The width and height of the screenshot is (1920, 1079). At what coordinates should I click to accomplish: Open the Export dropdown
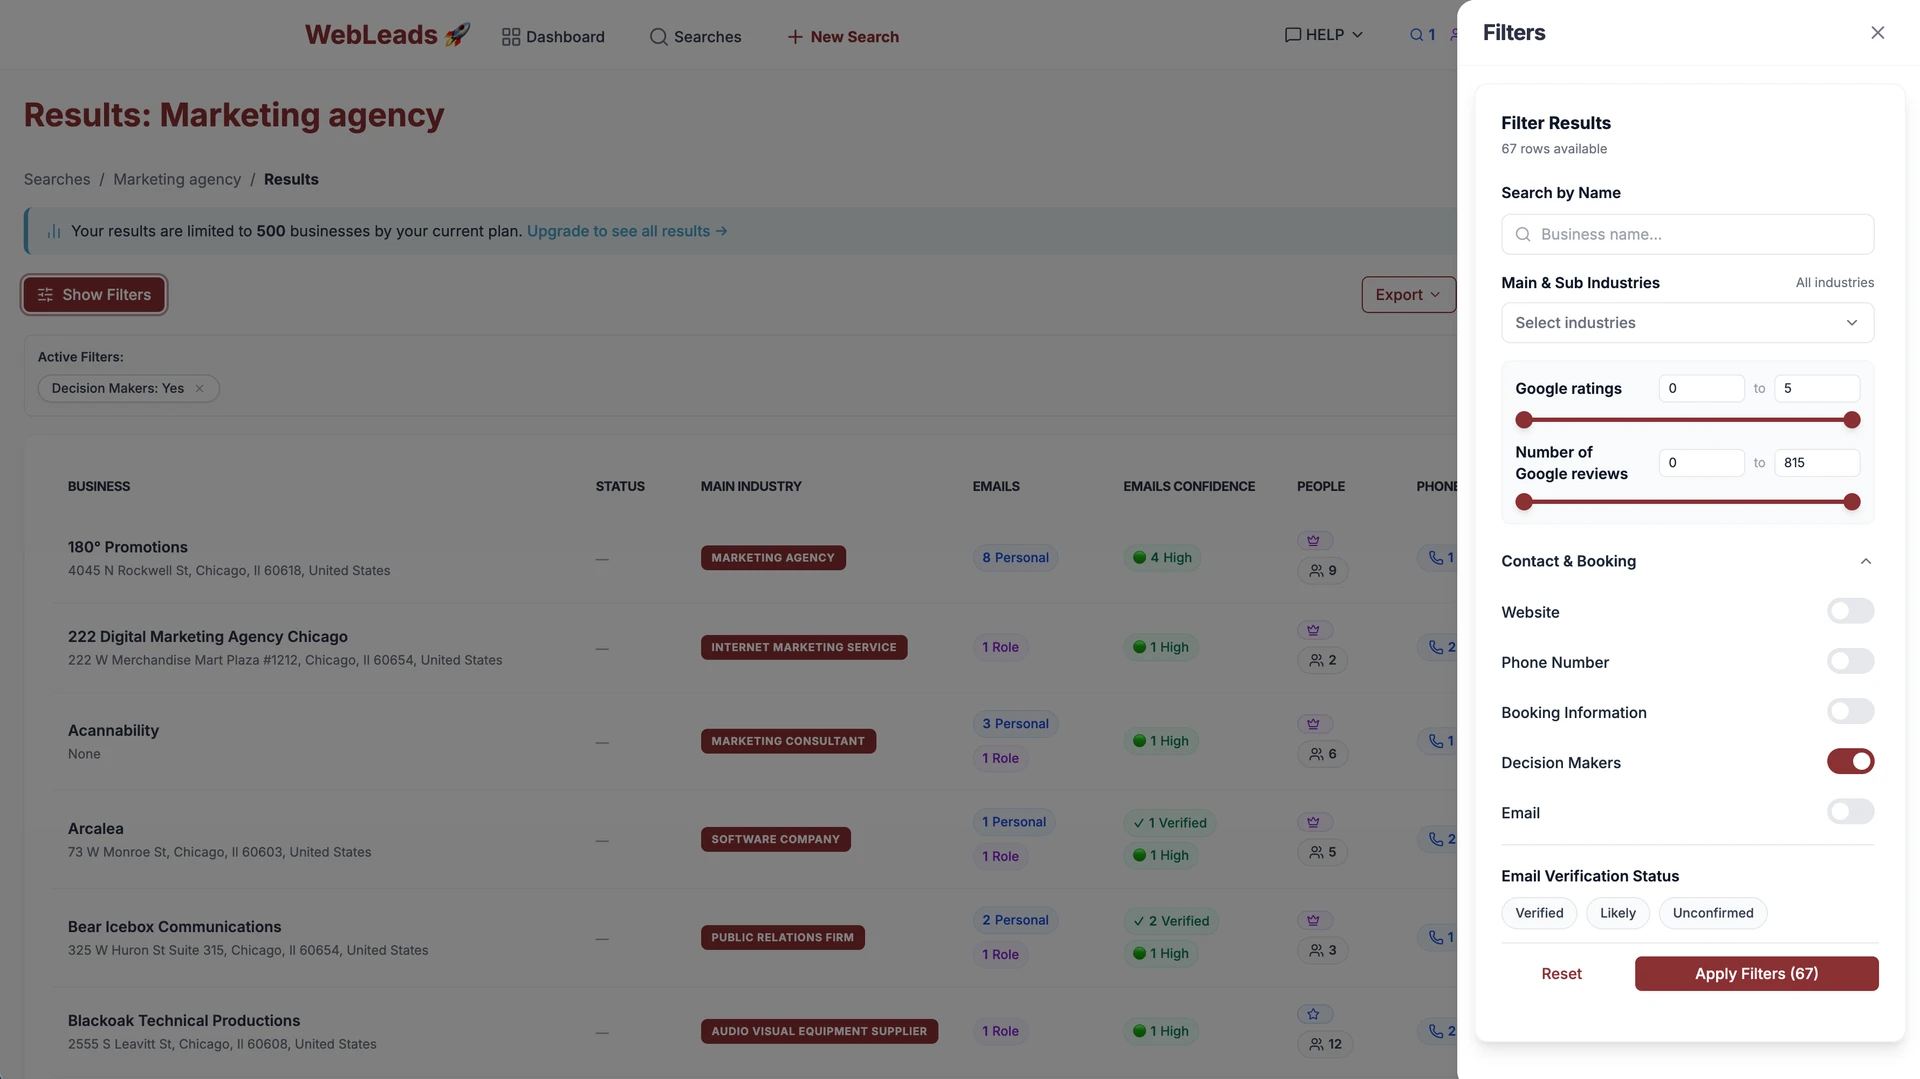pyautogui.click(x=1407, y=295)
